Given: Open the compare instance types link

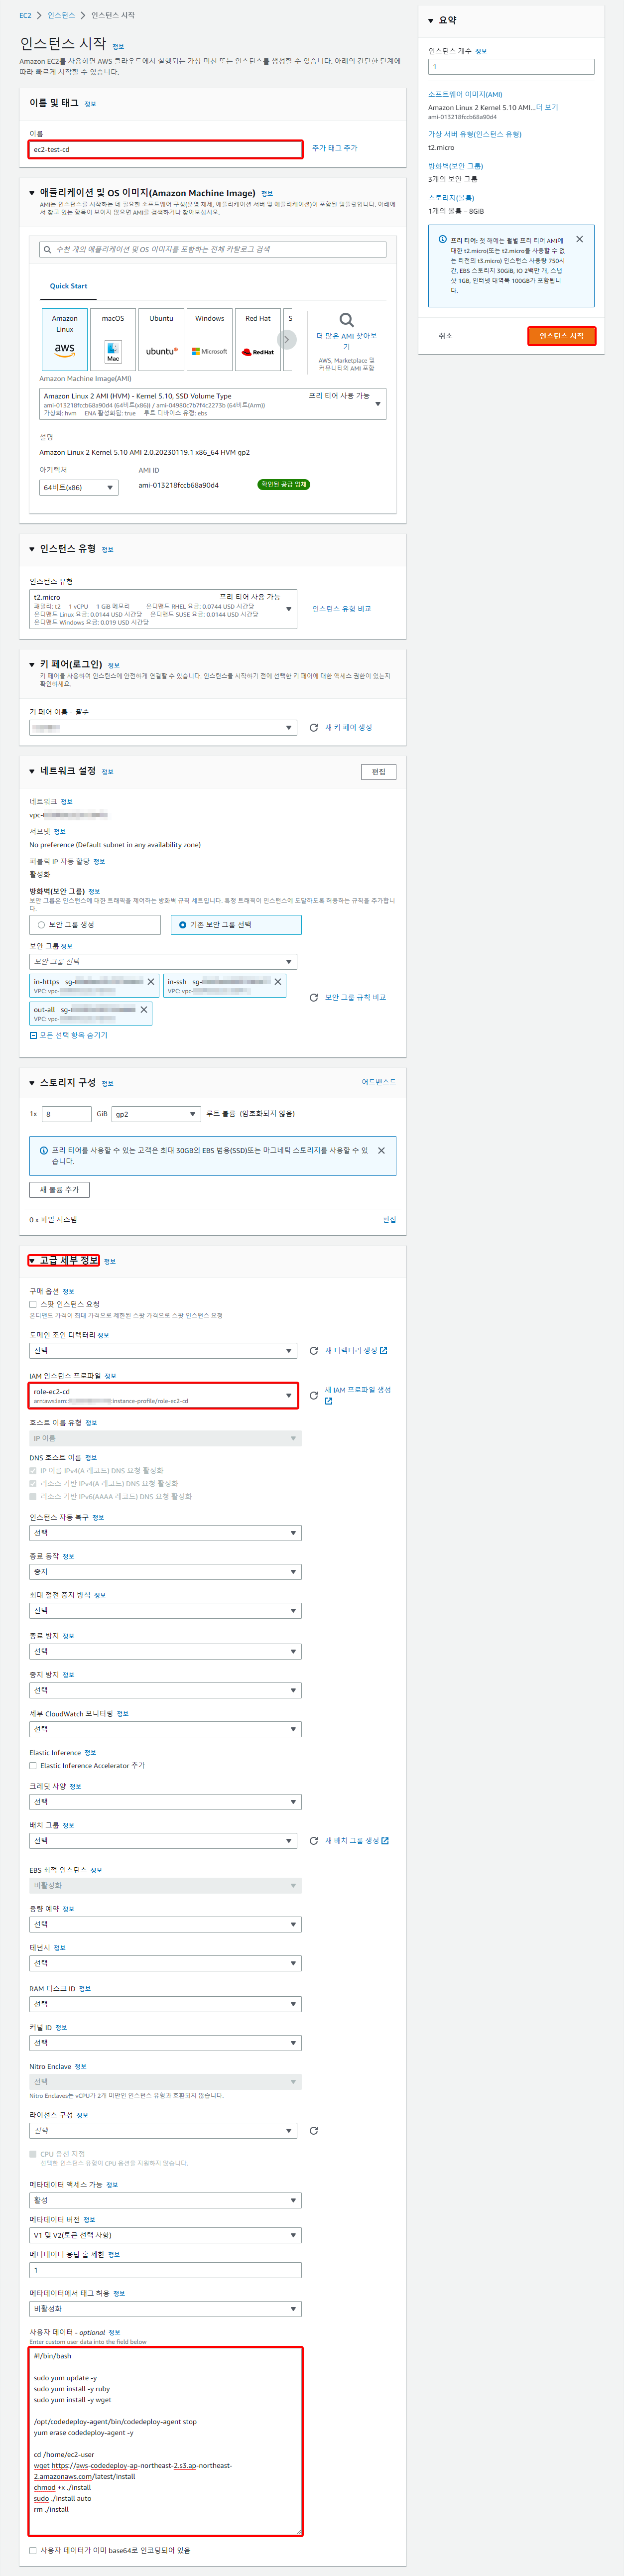Looking at the screenshot, I should (x=341, y=609).
